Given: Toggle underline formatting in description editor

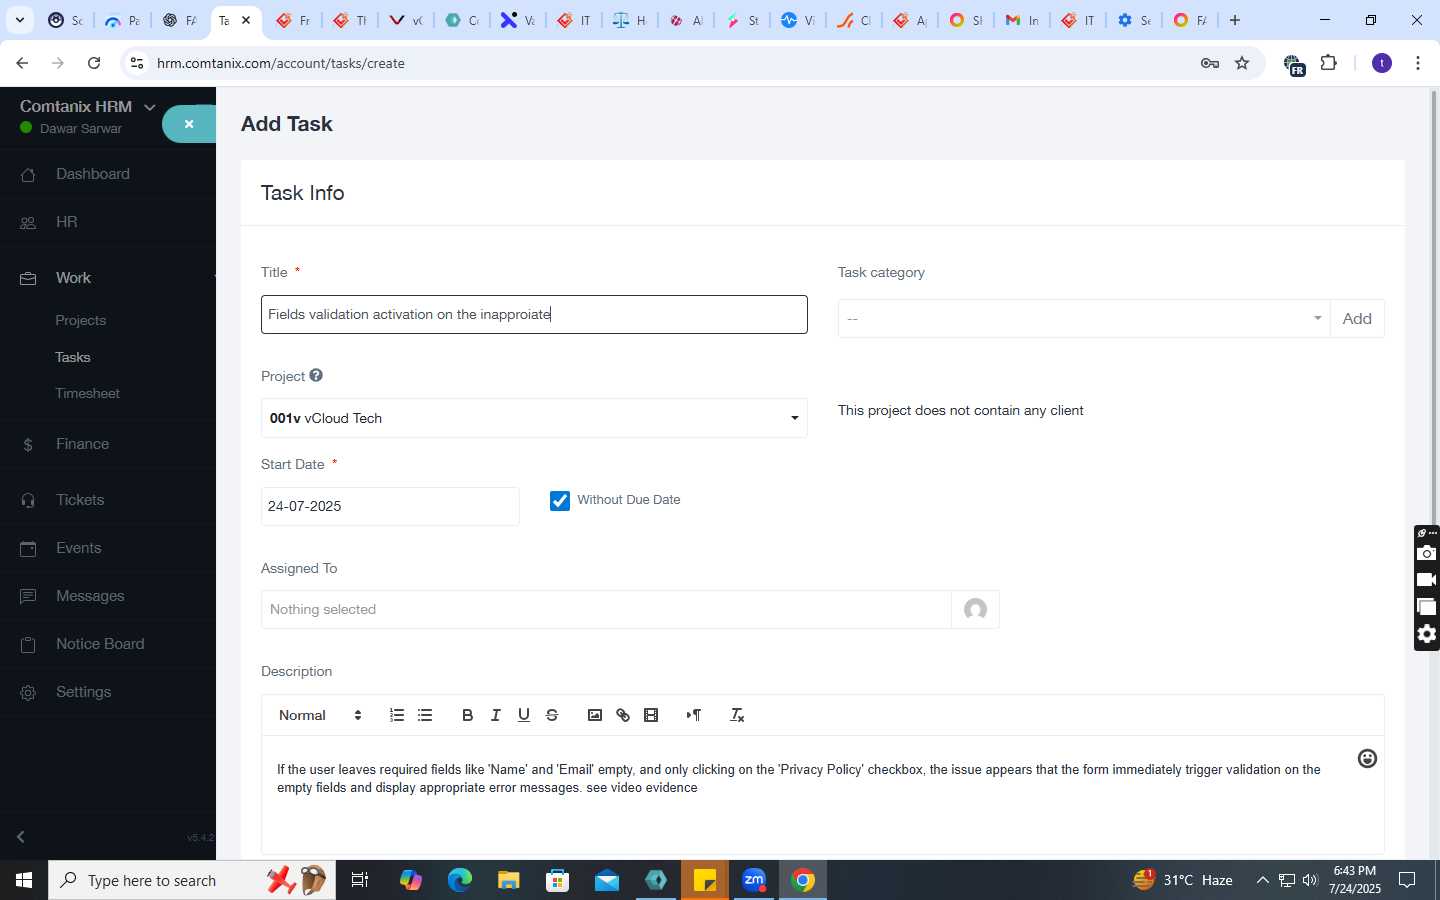Looking at the screenshot, I should (523, 715).
